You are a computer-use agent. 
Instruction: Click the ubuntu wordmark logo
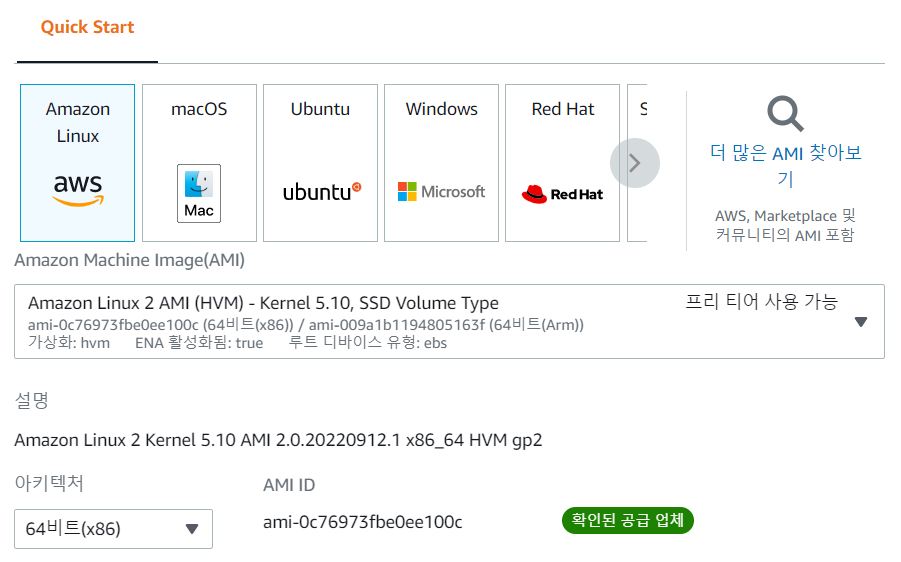(322, 192)
